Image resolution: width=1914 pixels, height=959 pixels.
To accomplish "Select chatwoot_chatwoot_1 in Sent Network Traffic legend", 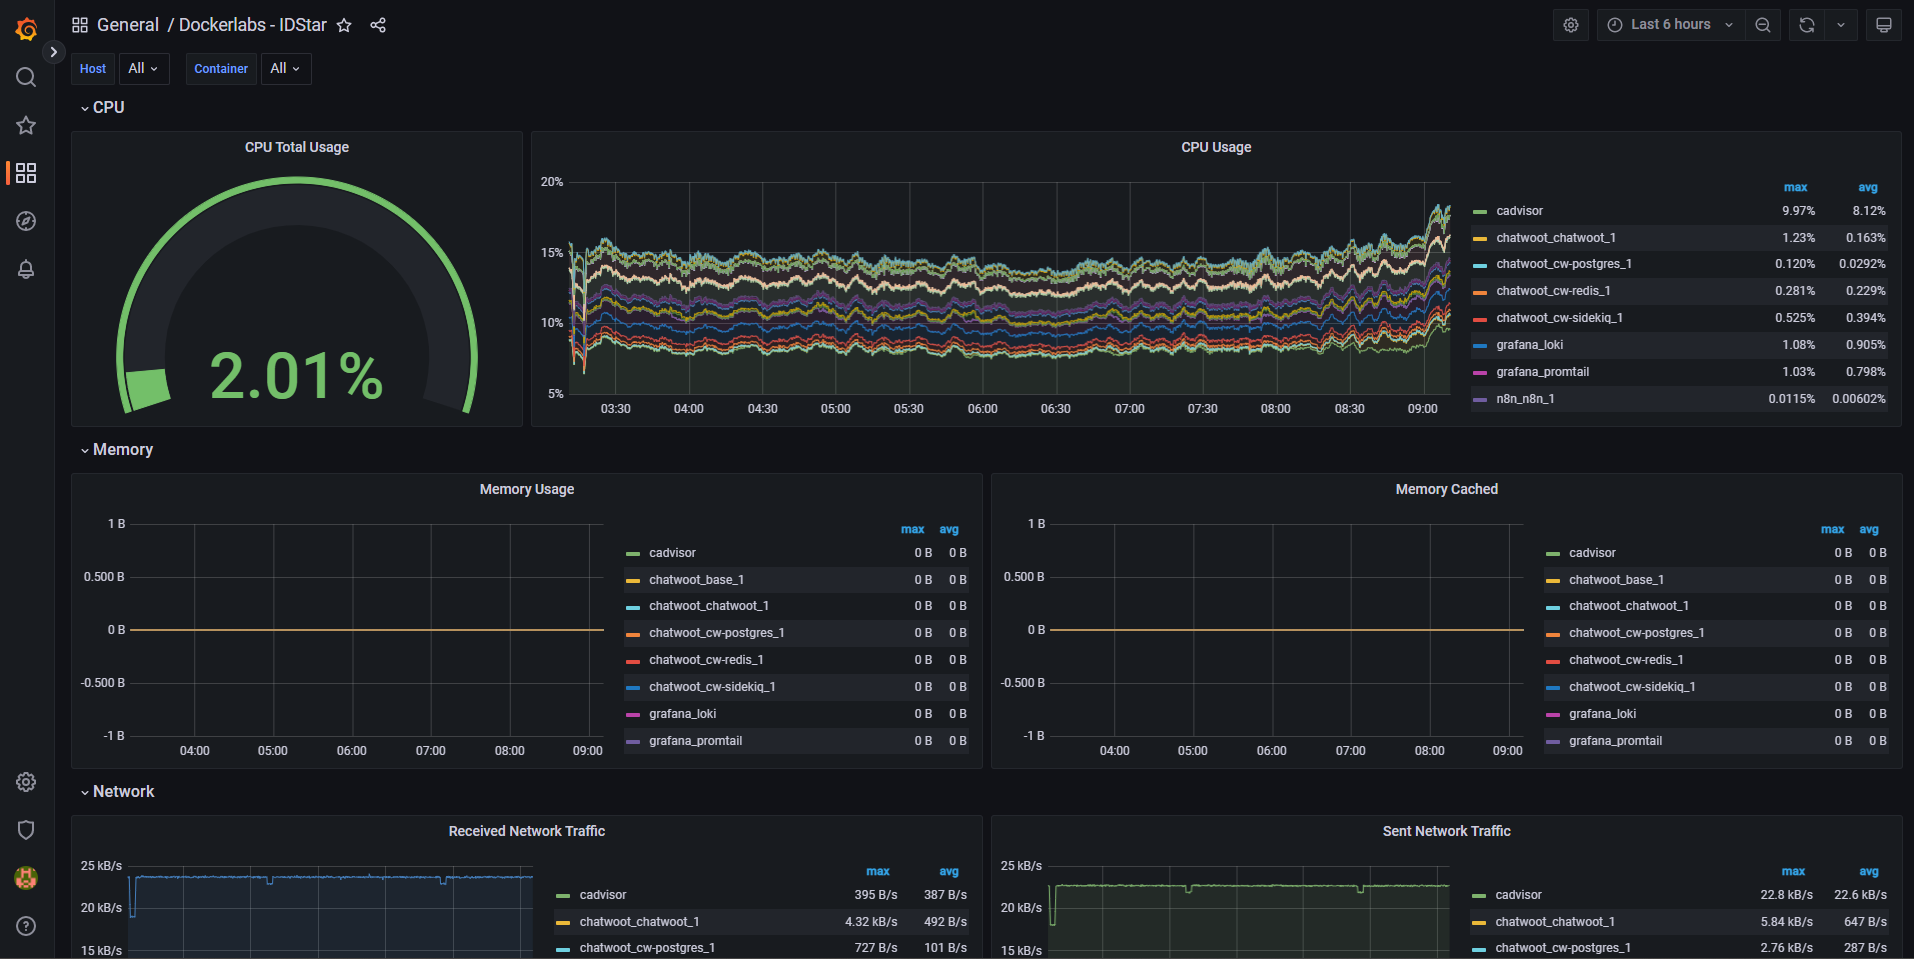I will point(1555,922).
